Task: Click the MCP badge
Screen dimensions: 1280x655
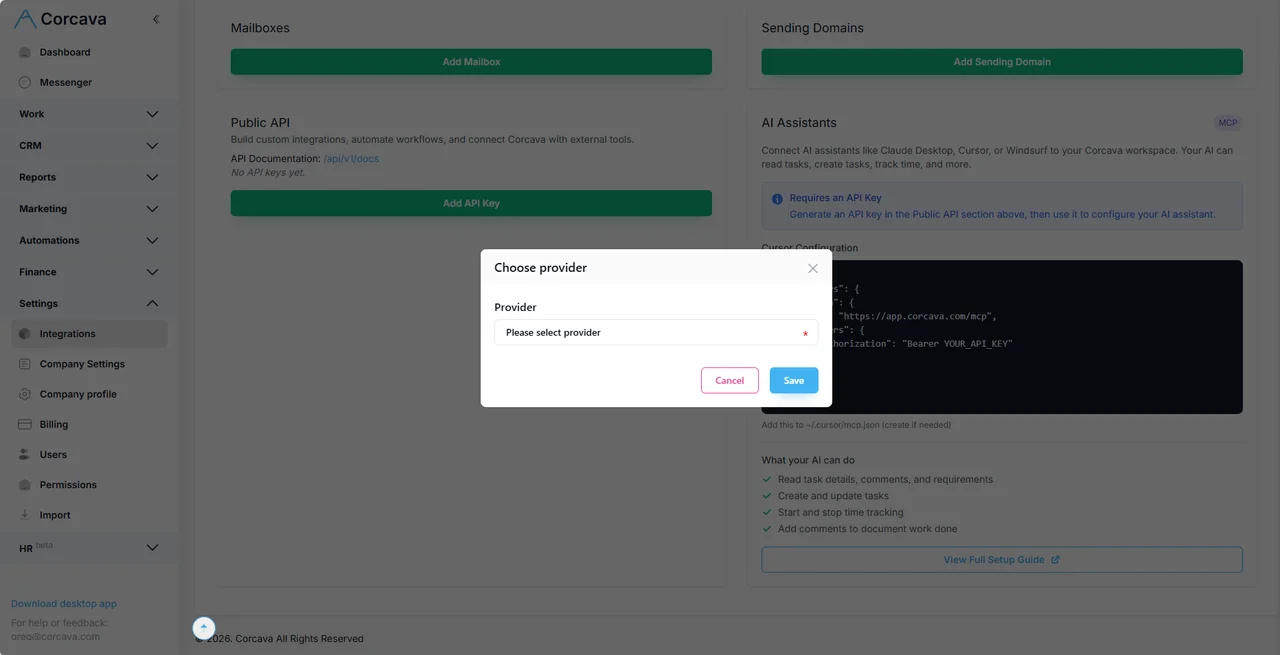Action: coord(1228,123)
